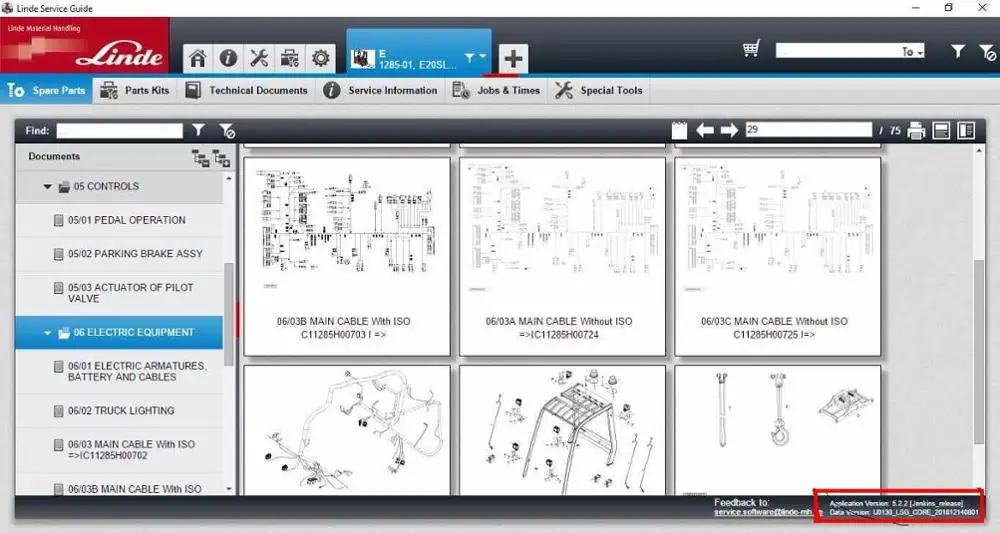Image resolution: width=1000 pixels, height=533 pixels.
Task: Open the wiring harness diagram thumbnail
Action: pos(346,430)
